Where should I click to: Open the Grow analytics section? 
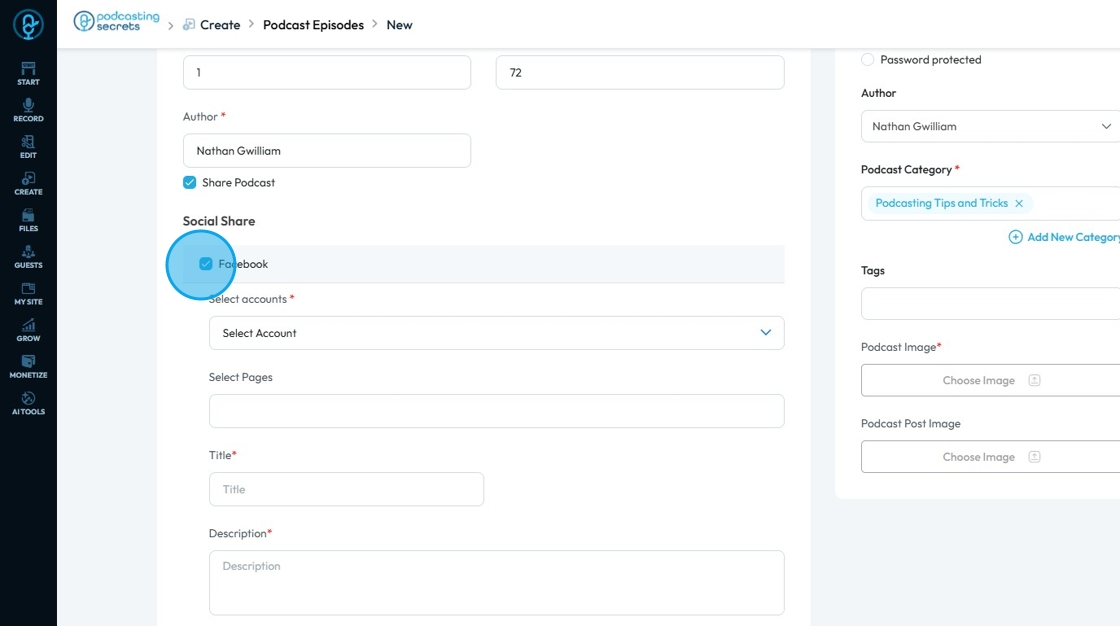click(x=28, y=330)
